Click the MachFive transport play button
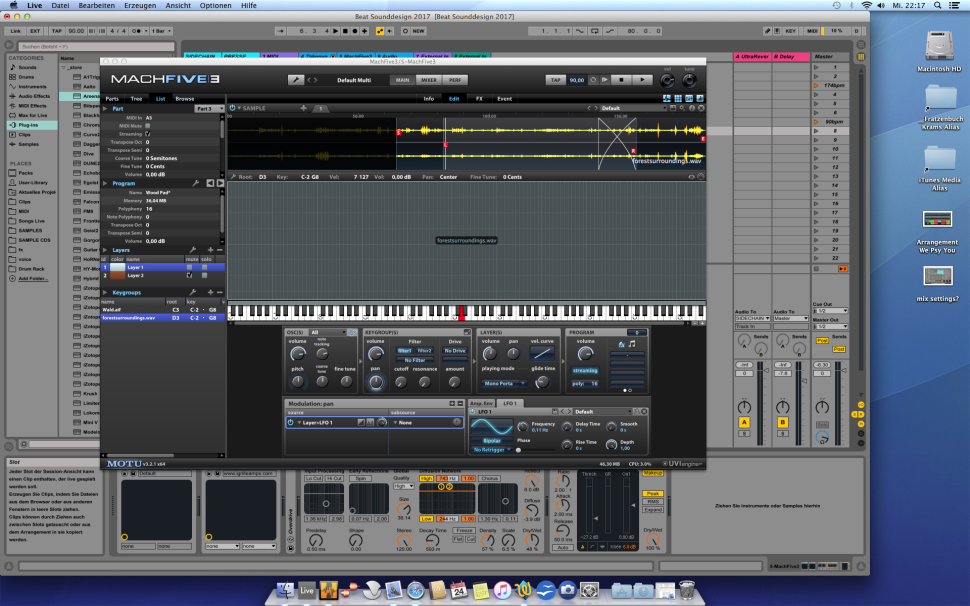The image size is (970, 606). point(643,80)
